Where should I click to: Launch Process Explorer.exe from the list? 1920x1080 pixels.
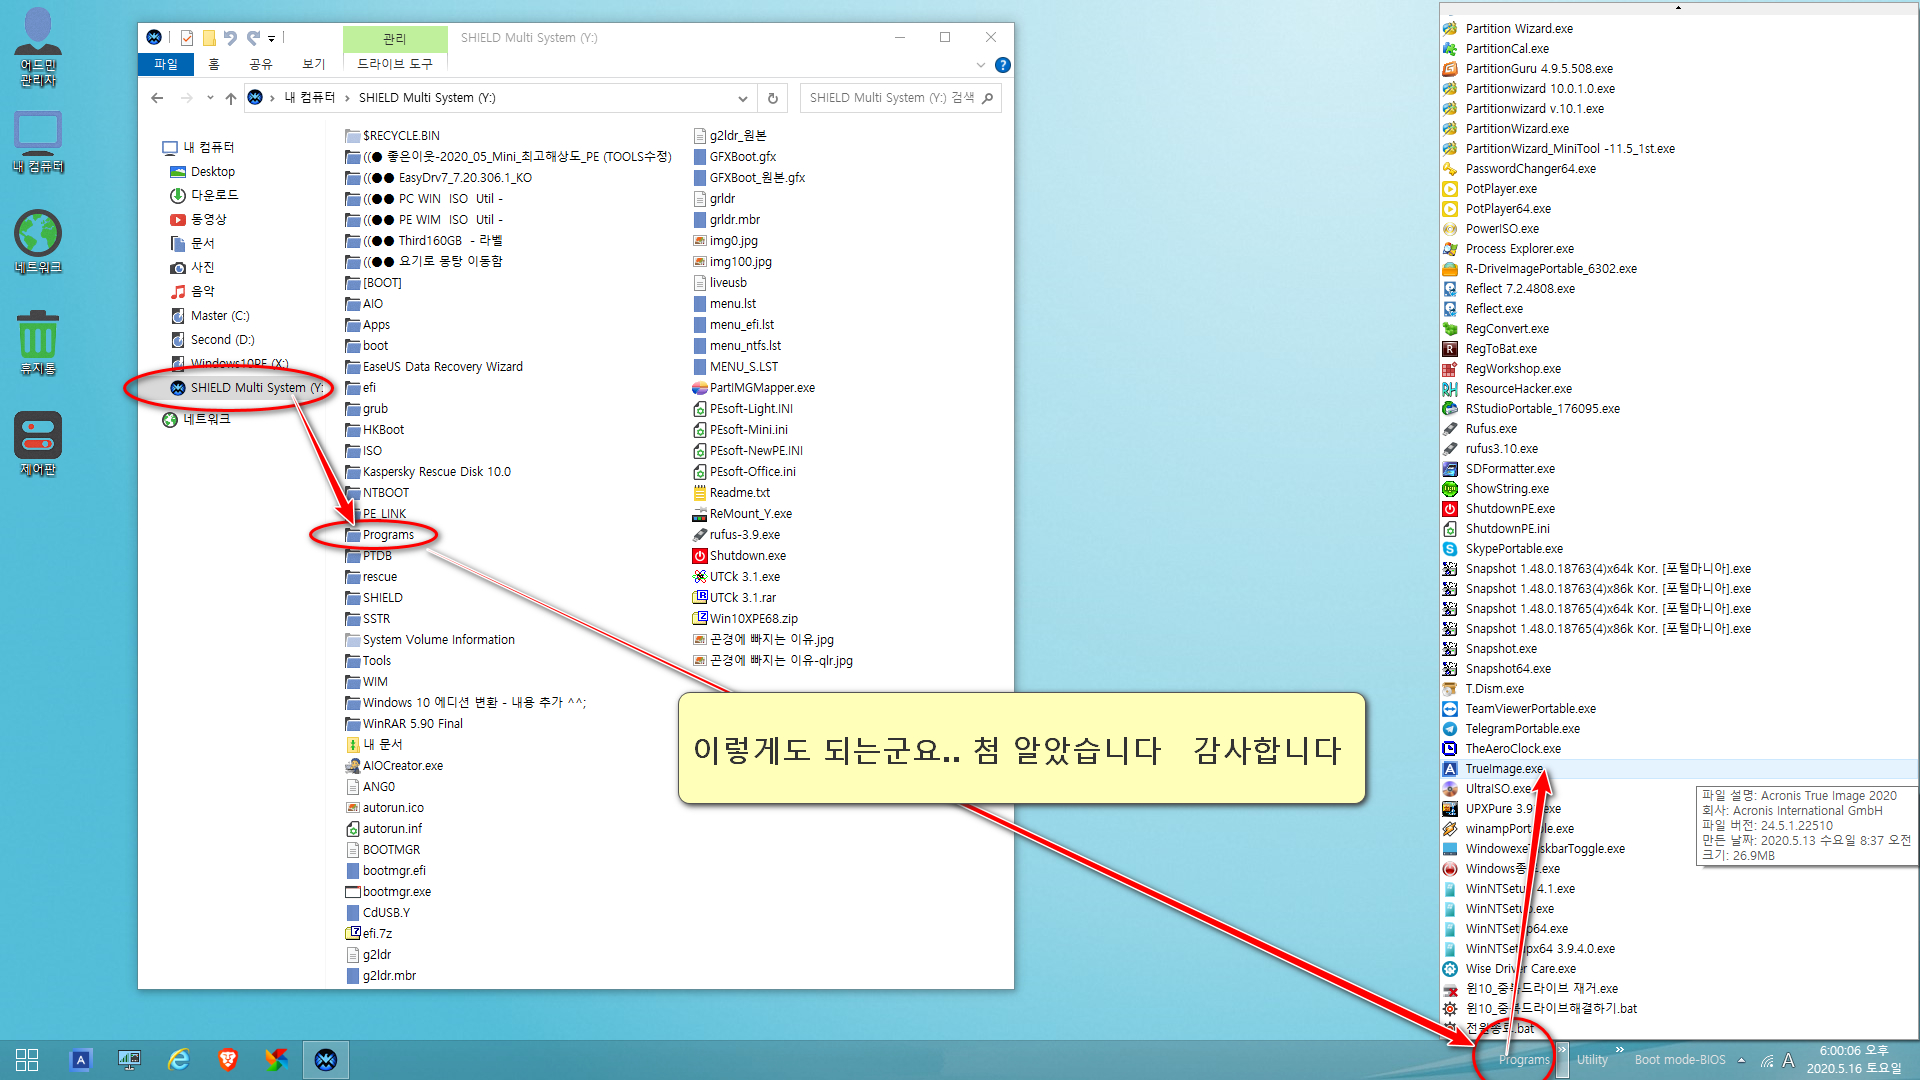point(1508,249)
